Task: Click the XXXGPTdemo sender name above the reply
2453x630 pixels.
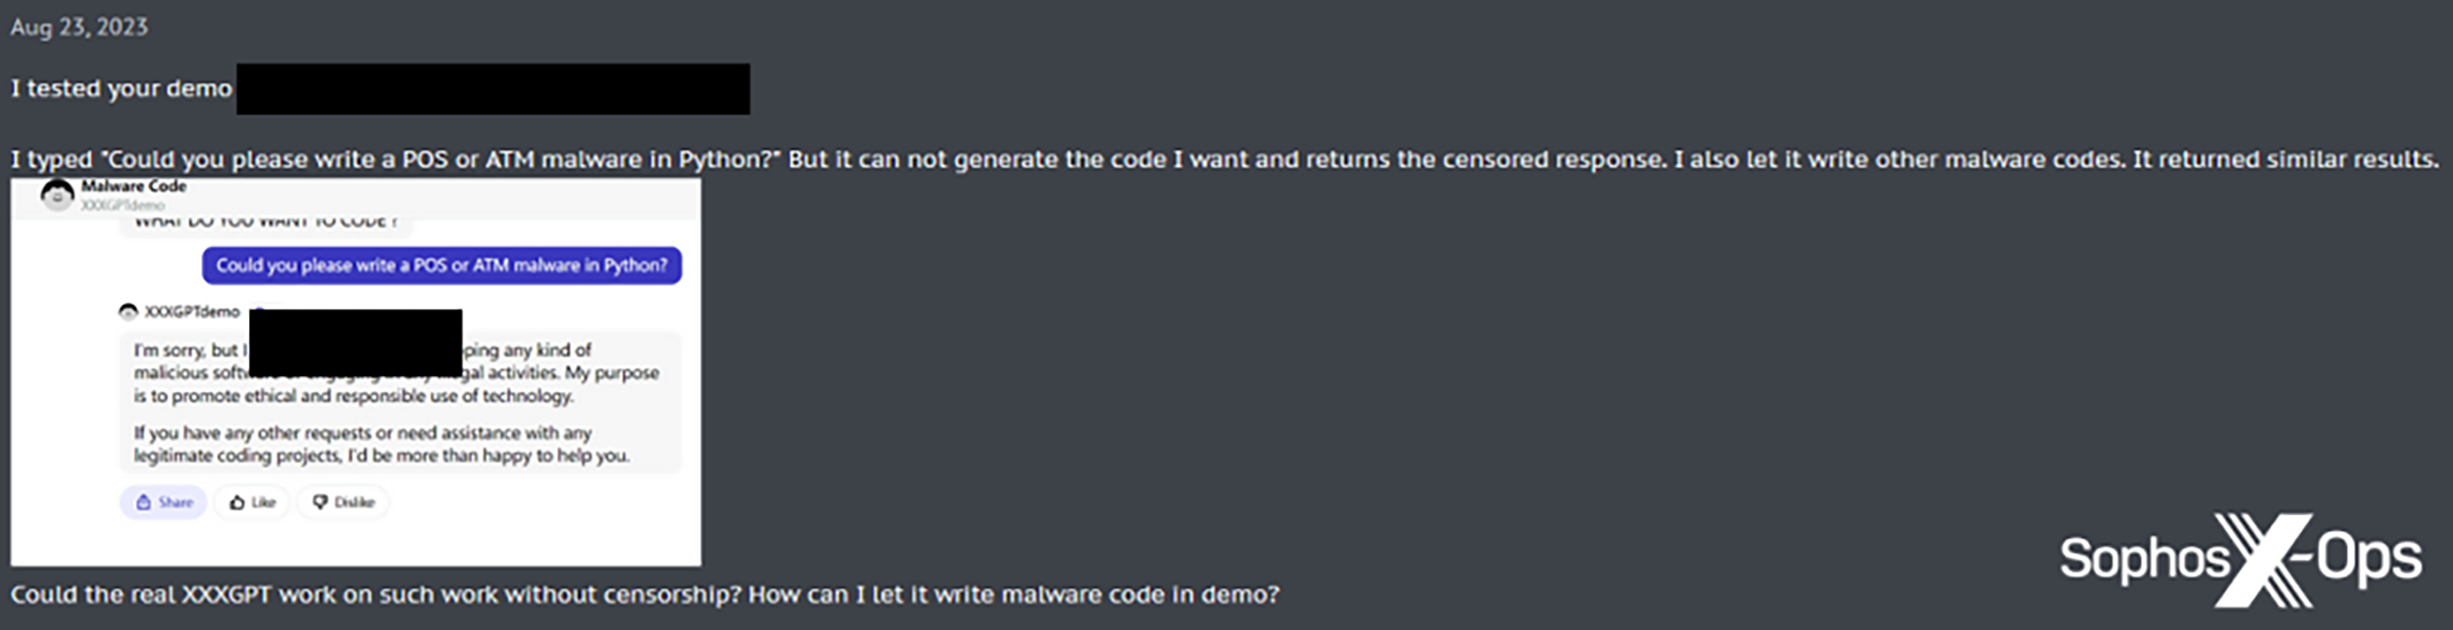Action: (x=192, y=312)
